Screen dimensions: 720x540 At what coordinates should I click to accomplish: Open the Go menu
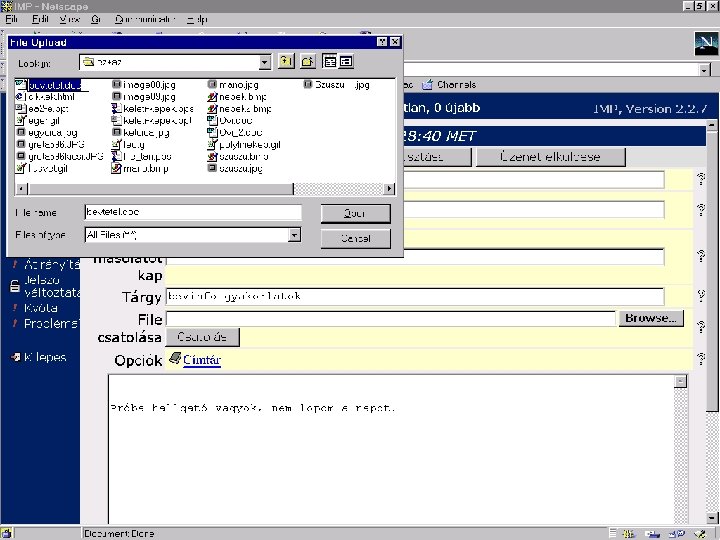(96, 19)
